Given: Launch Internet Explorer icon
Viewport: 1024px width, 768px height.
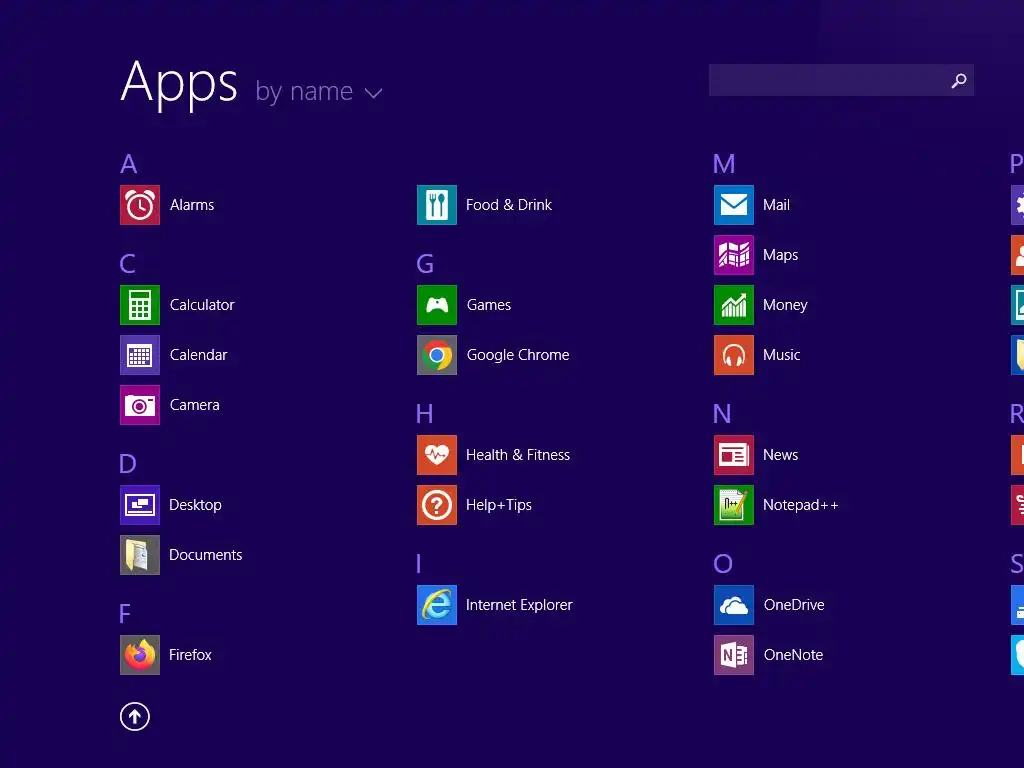Looking at the screenshot, I should coord(437,605).
